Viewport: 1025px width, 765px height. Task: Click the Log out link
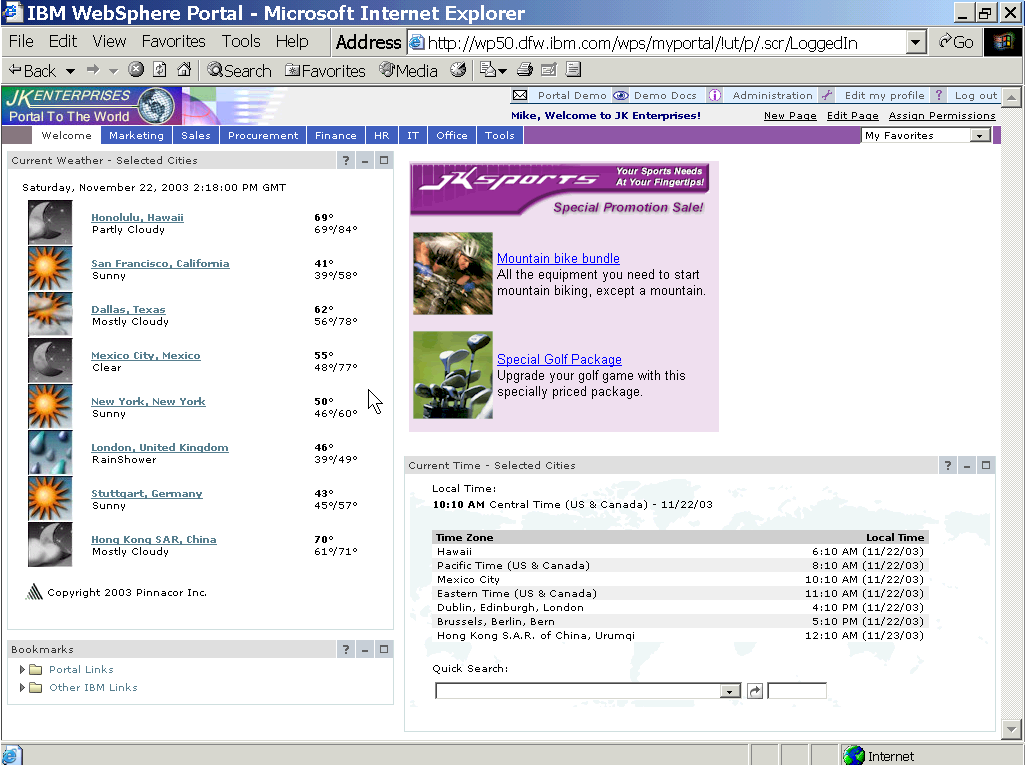coord(976,95)
